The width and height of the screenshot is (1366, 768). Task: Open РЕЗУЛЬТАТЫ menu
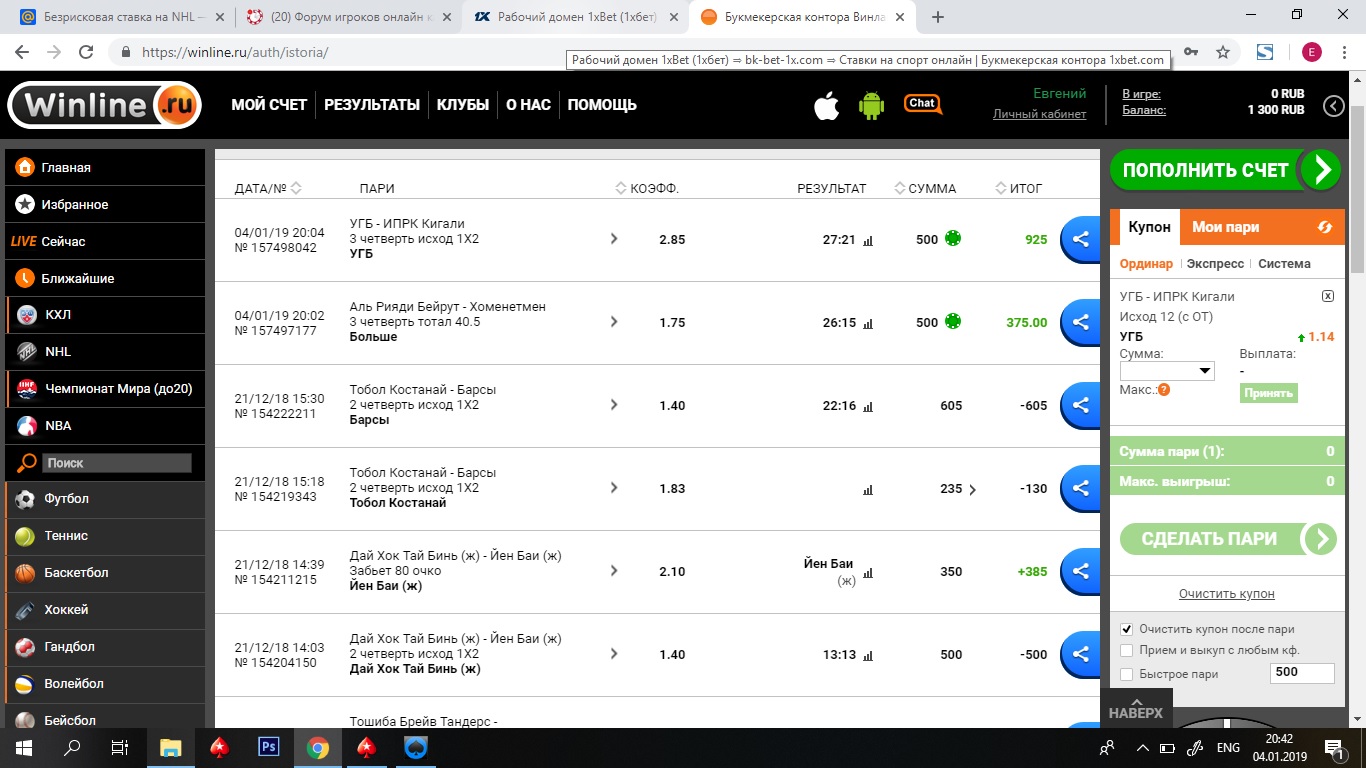coord(372,105)
